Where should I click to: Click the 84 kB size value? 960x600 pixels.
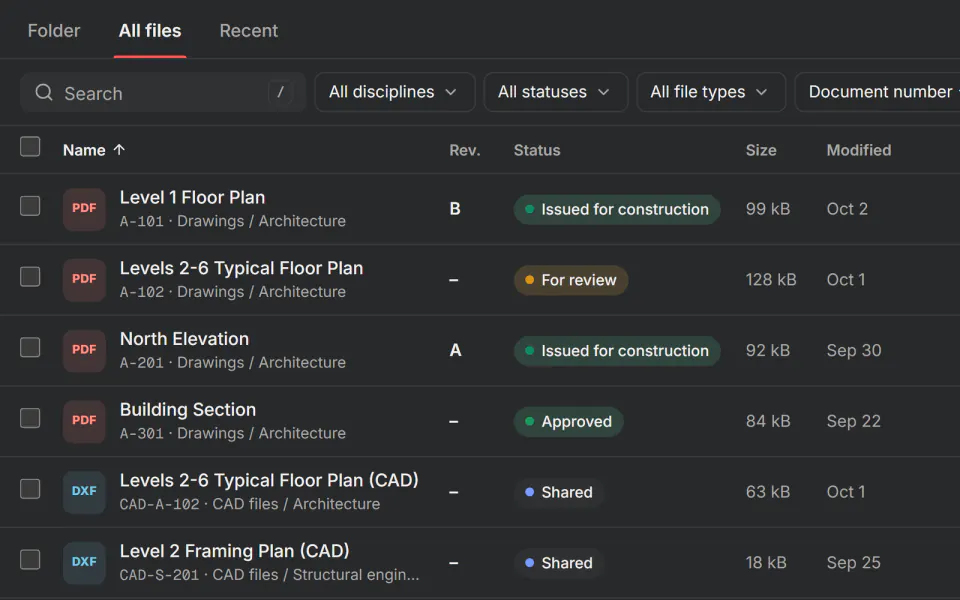(x=768, y=421)
